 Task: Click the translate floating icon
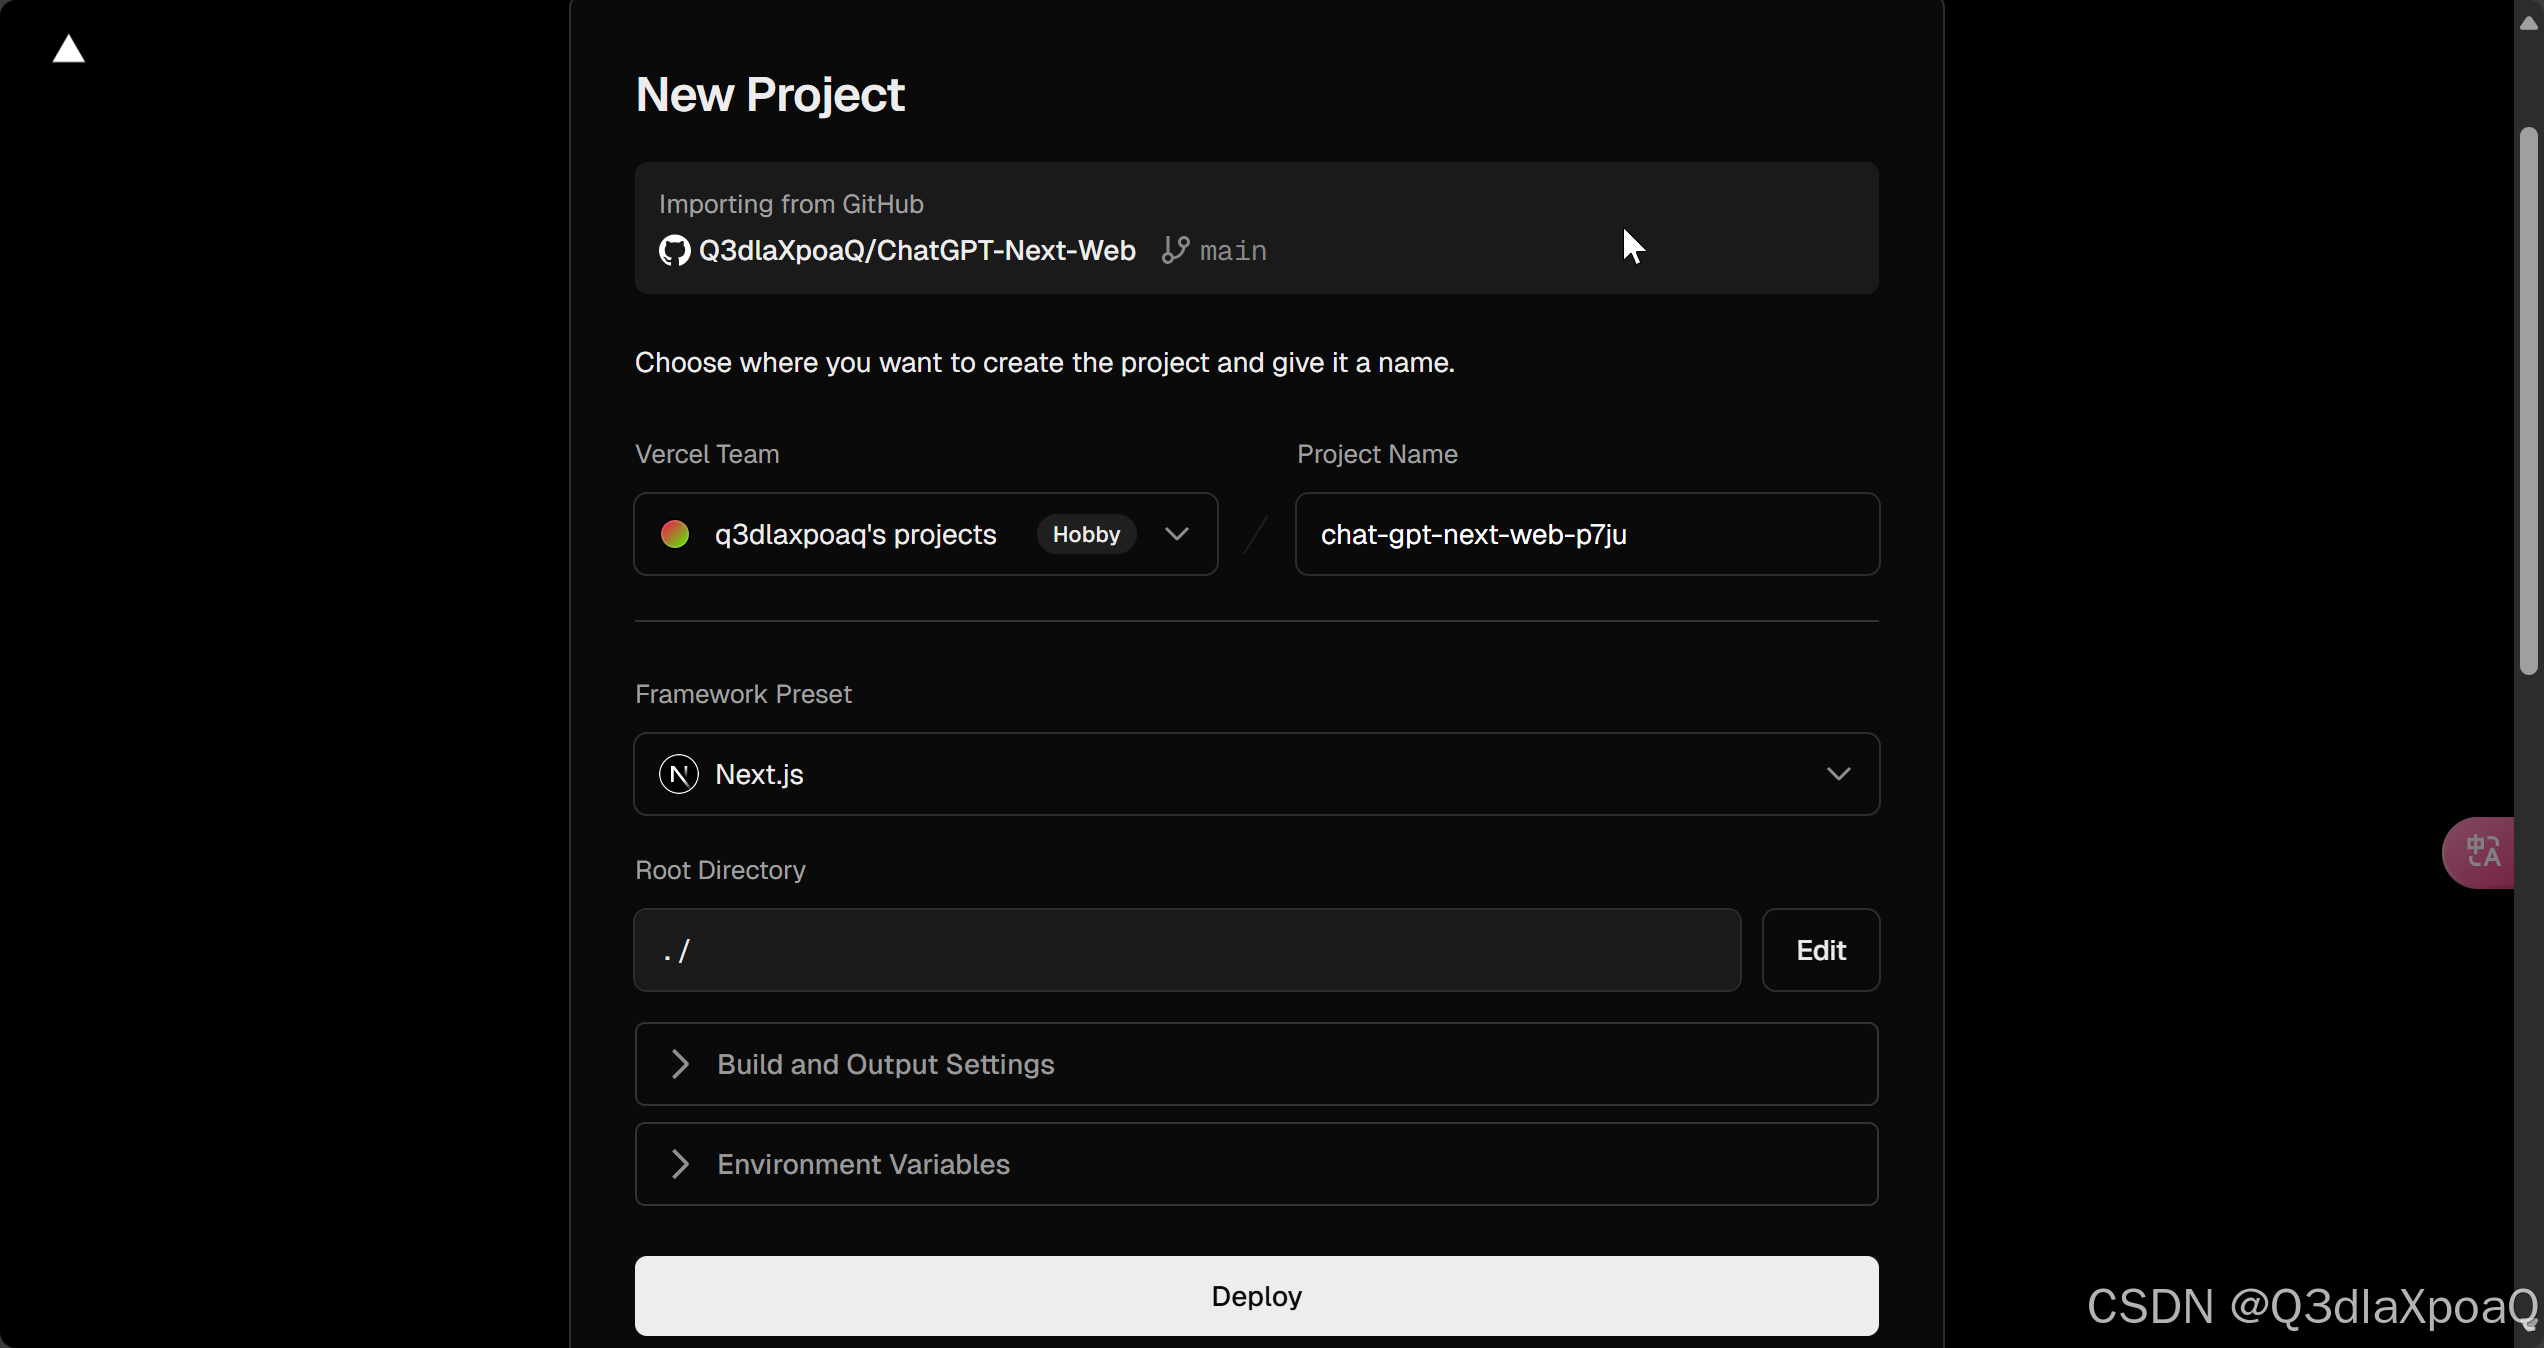[x=2482, y=852]
